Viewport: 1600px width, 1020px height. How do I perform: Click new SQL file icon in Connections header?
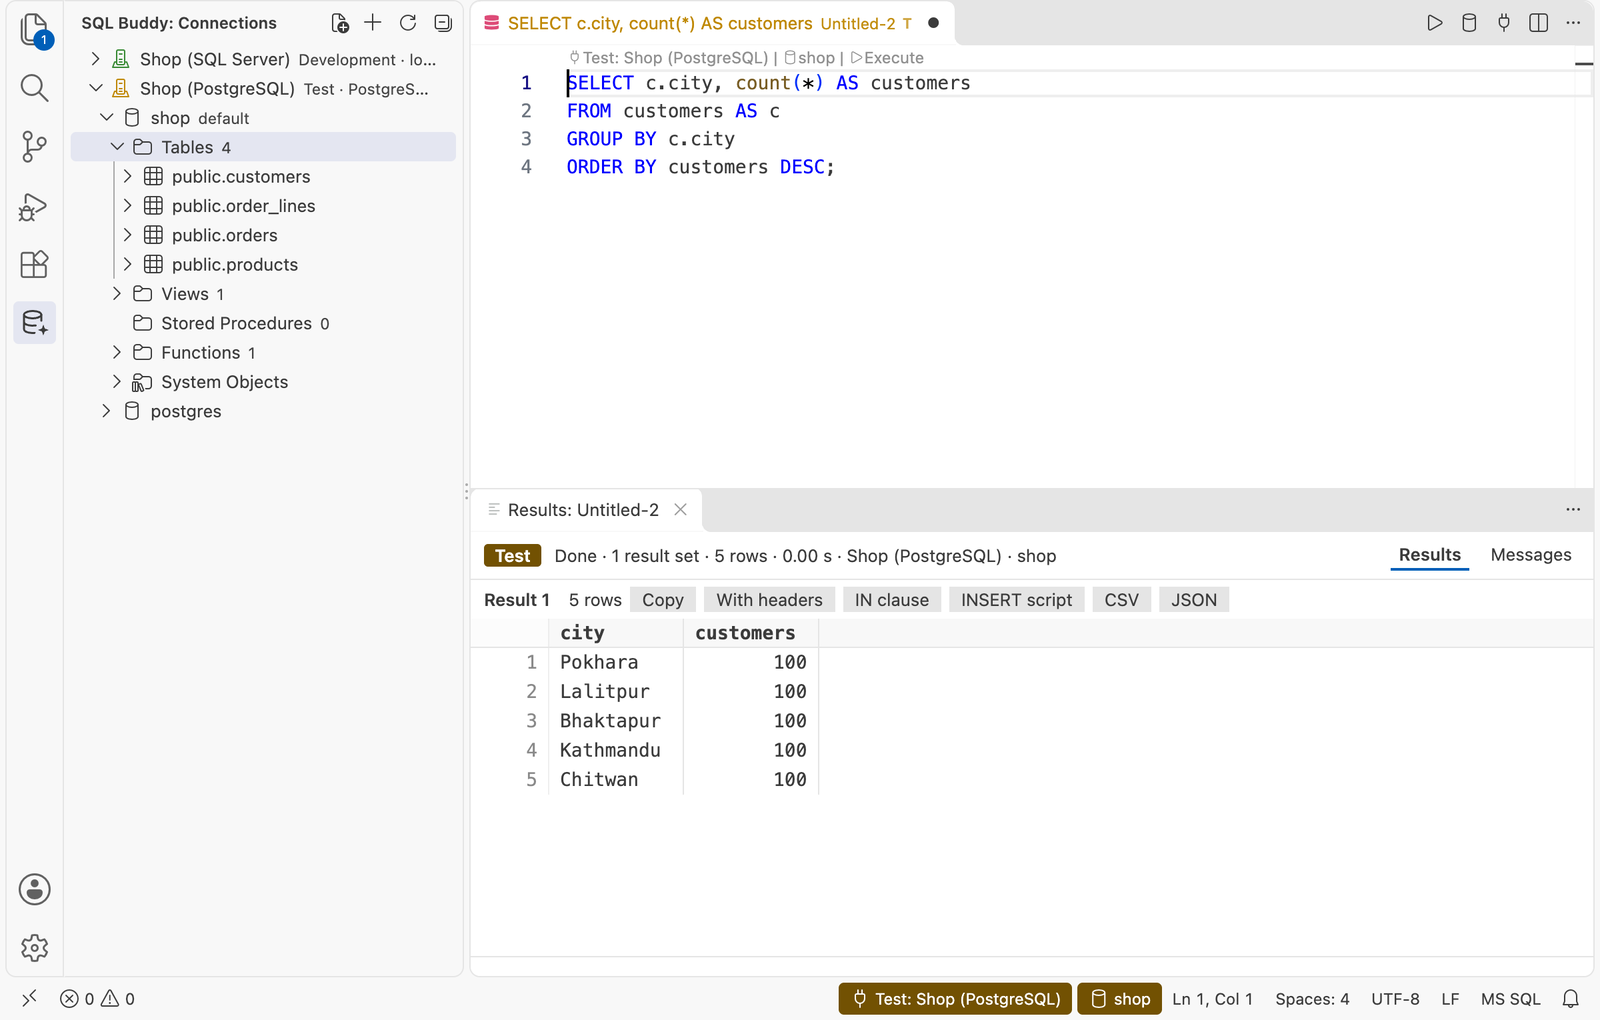(340, 23)
